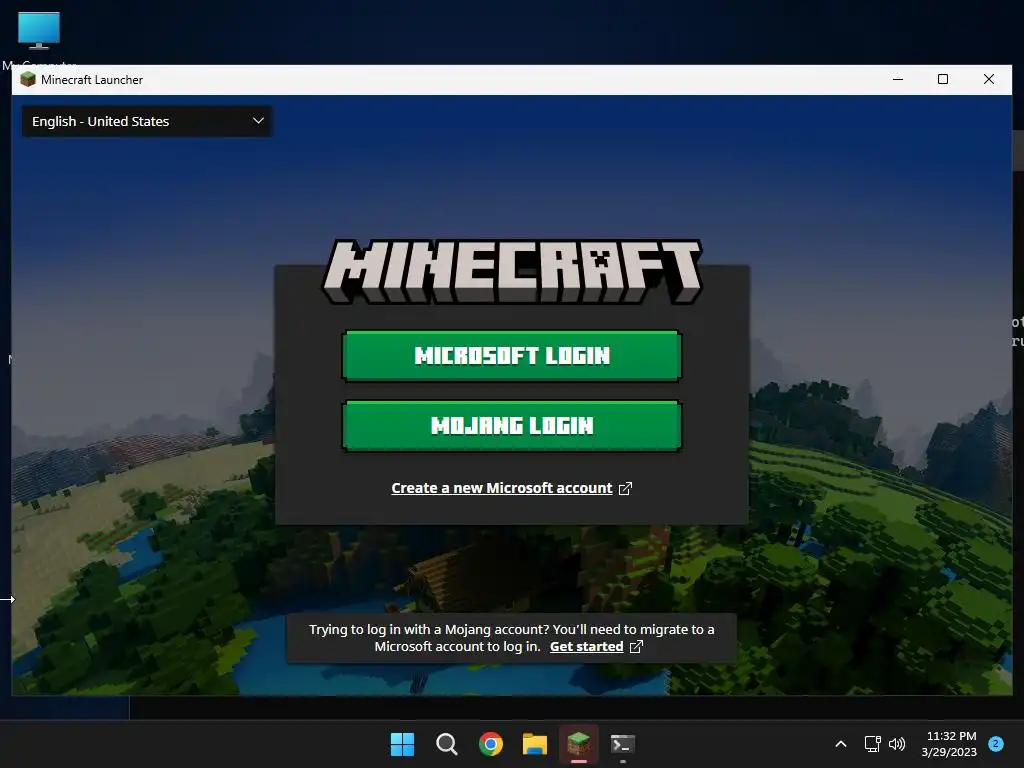Show hidden system tray icons chevron
Viewport: 1024px width, 768px height.
(841, 744)
